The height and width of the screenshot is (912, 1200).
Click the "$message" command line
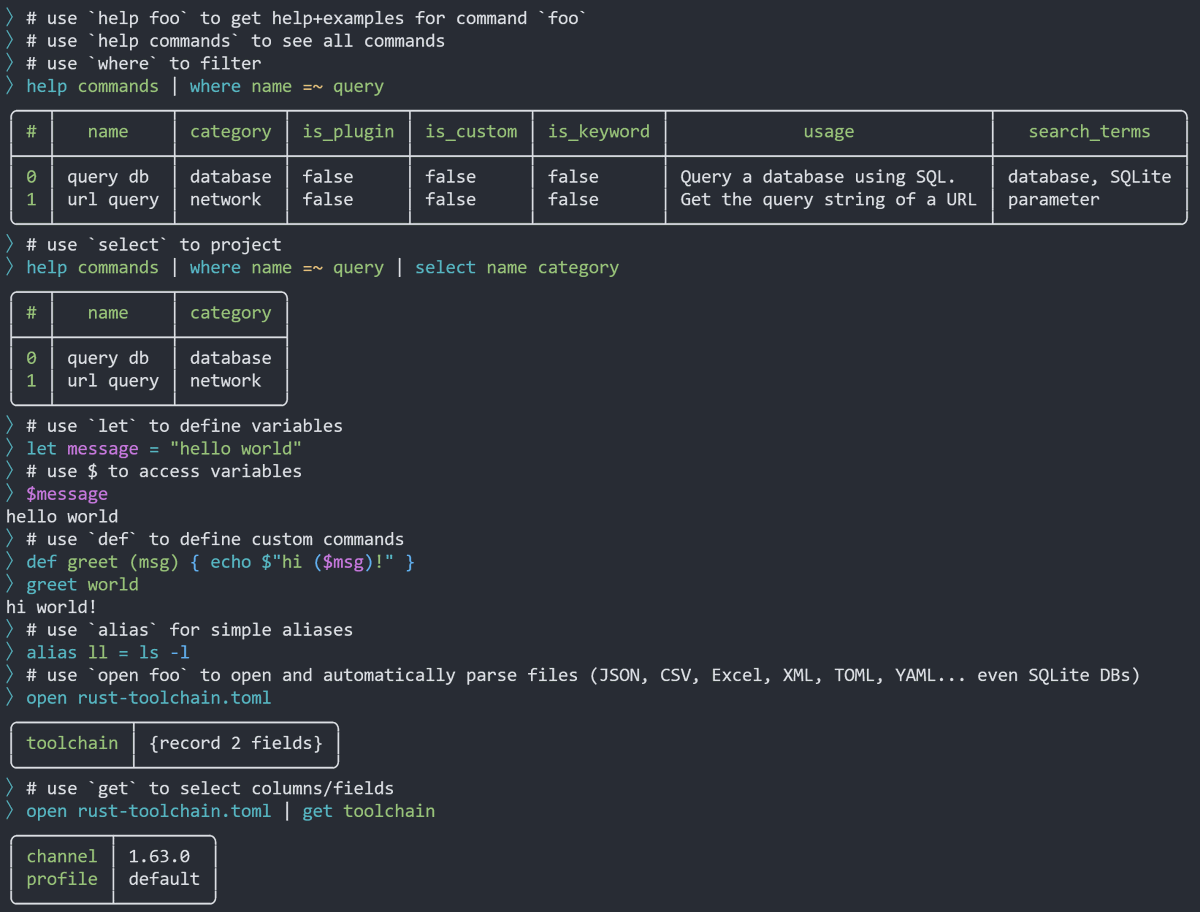point(67,493)
